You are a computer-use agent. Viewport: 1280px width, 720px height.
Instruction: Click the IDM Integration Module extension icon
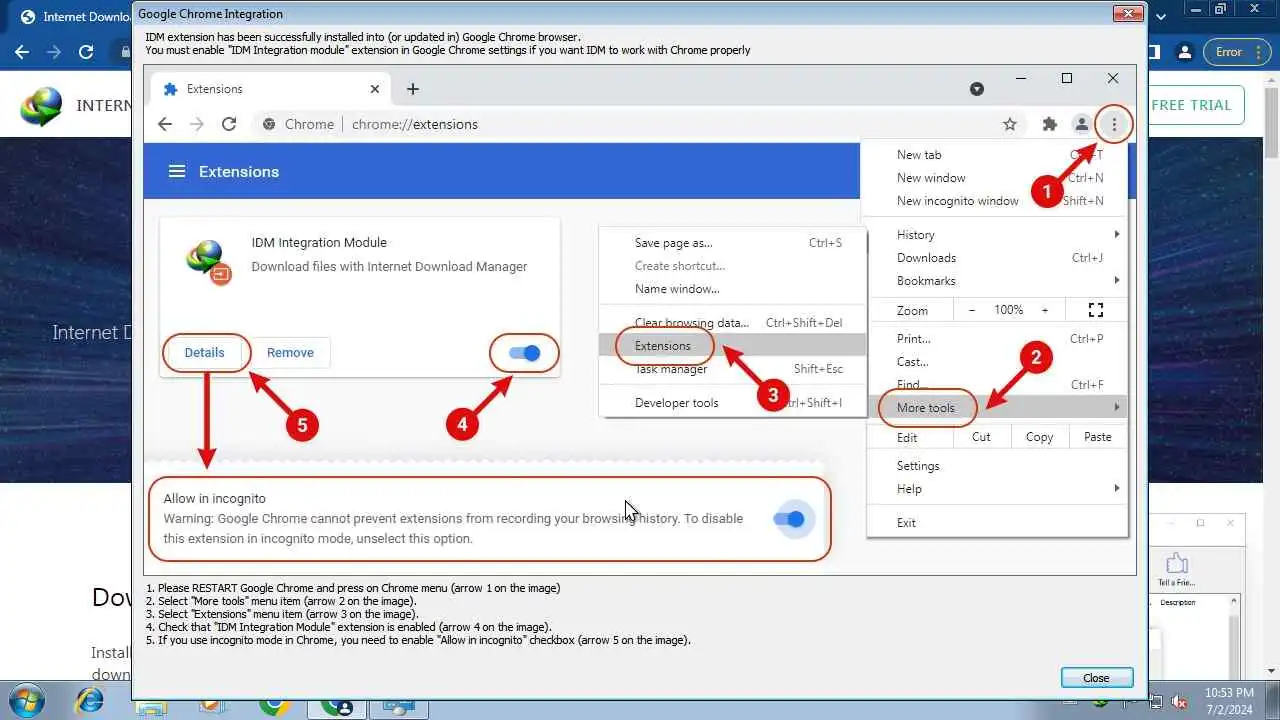(x=208, y=261)
